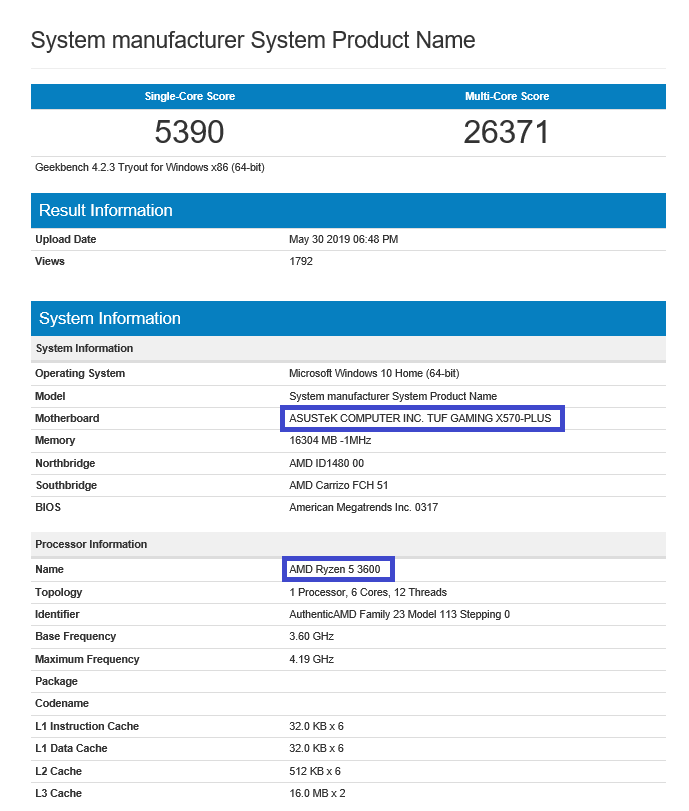Select the upload date May 30 2019 value
The image size is (689, 811).
pos(343,240)
